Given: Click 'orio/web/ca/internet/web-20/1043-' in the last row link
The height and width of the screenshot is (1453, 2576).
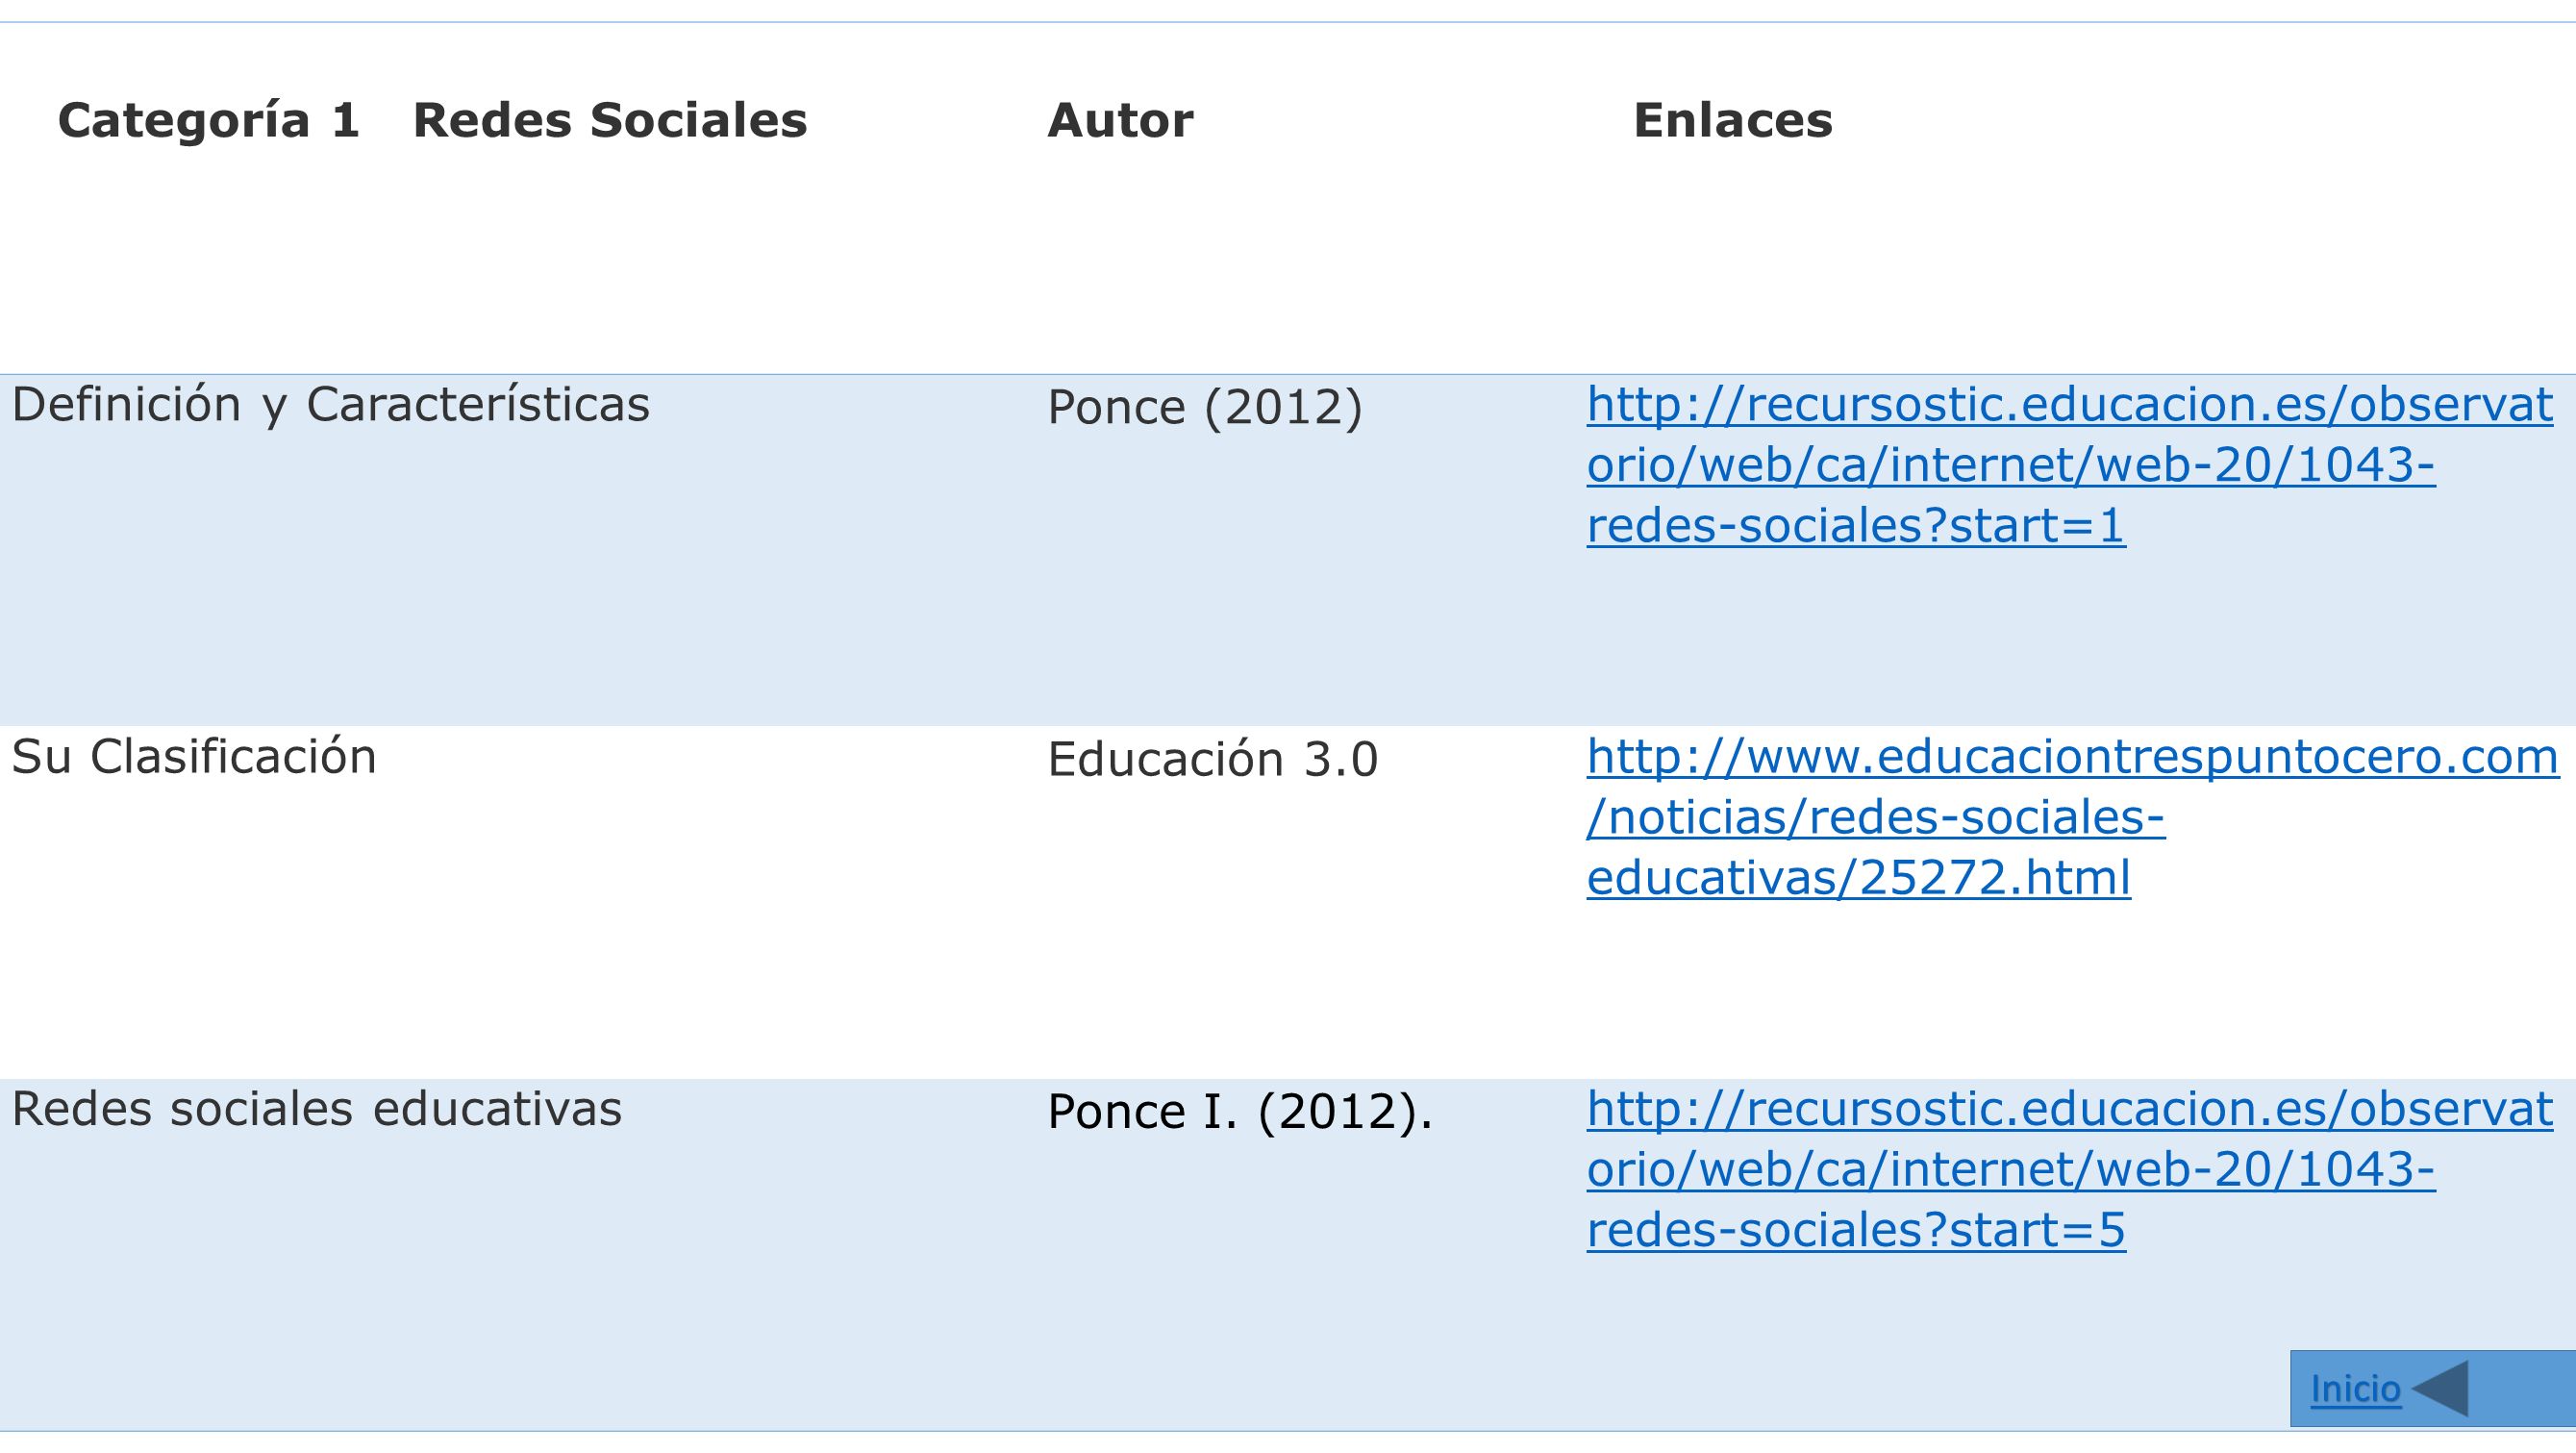Looking at the screenshot, I should click(x=2011, y=1170).
